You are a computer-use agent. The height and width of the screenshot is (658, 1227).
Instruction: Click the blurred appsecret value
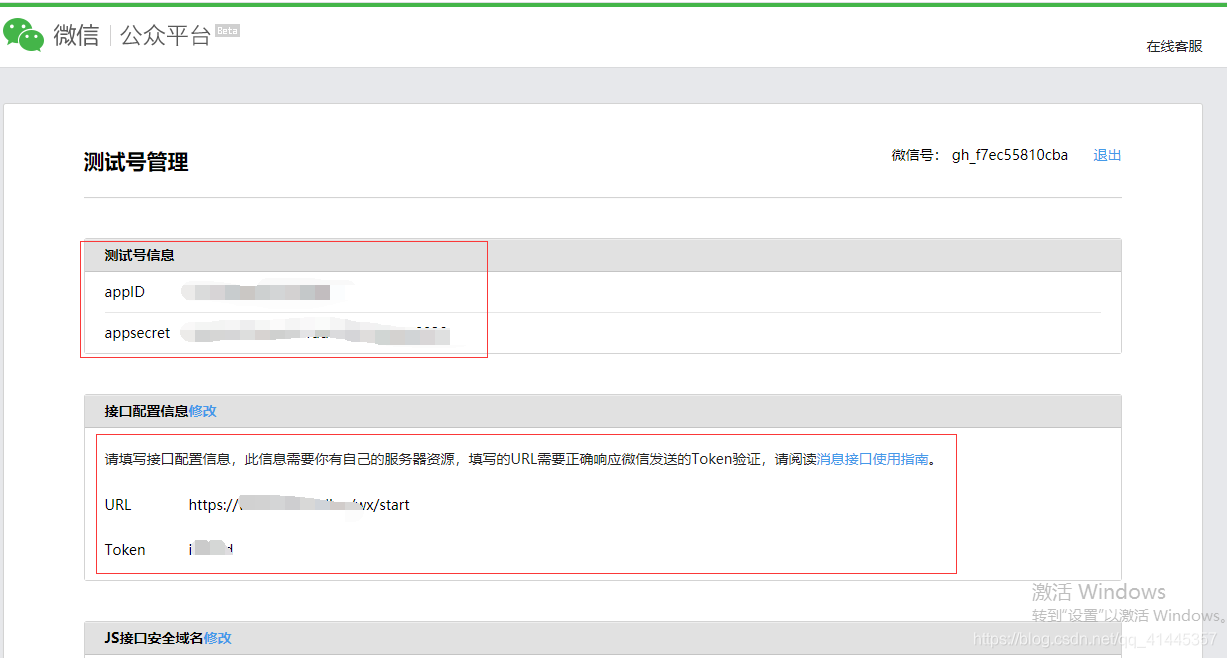(318, 334)
